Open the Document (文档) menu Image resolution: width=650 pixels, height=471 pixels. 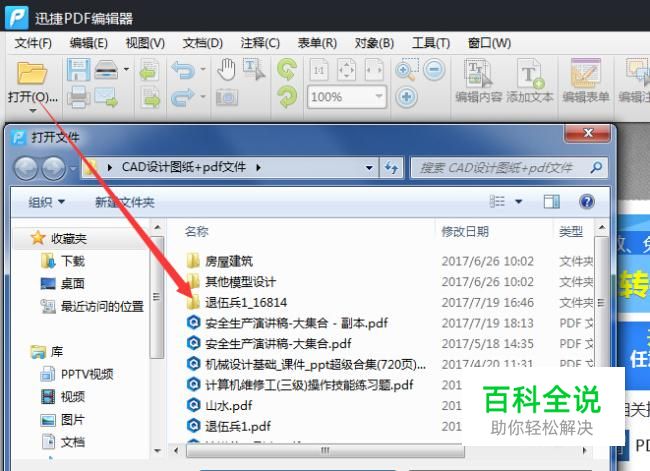[x=202, y=43]
